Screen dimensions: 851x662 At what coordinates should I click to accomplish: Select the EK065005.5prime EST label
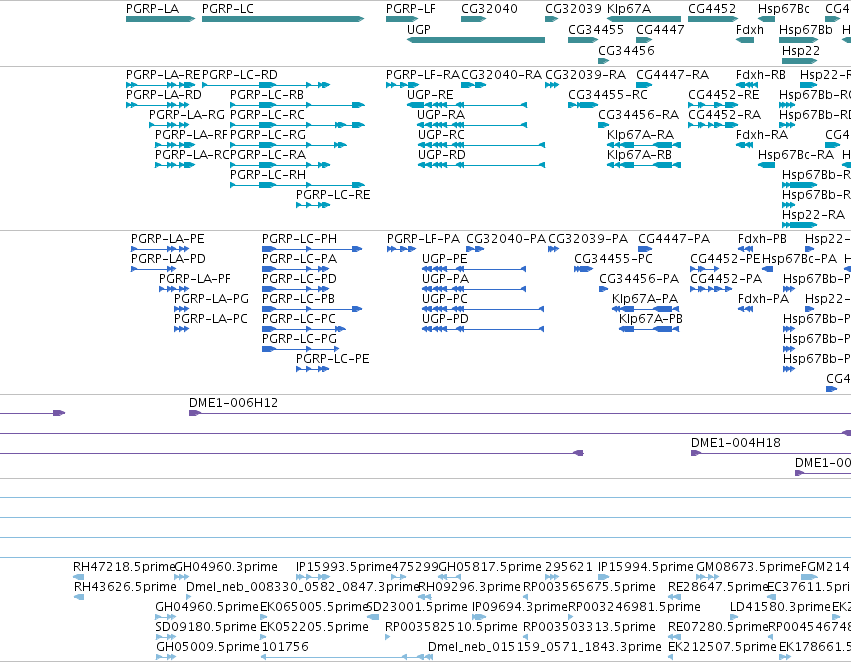314,607
